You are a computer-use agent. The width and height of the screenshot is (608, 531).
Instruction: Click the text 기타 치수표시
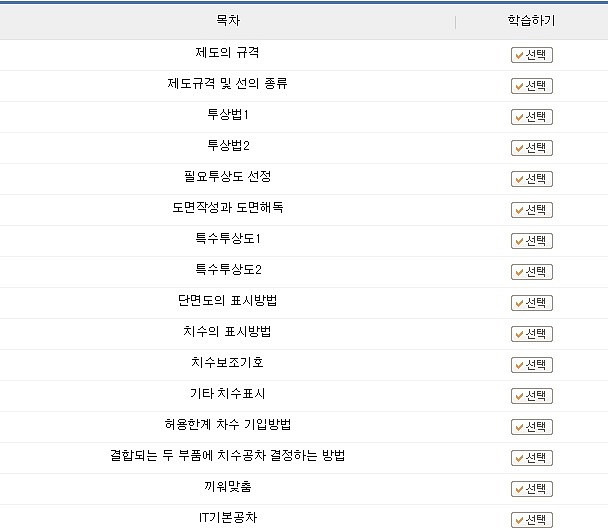(x=228, y=394)
